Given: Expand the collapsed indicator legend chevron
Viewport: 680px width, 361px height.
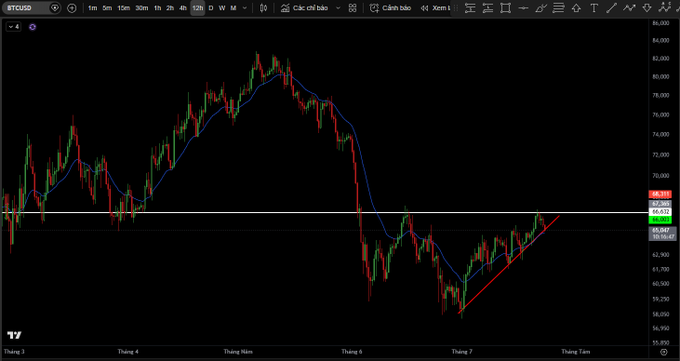Looking at the screenshot, I should tap(13, 27).
